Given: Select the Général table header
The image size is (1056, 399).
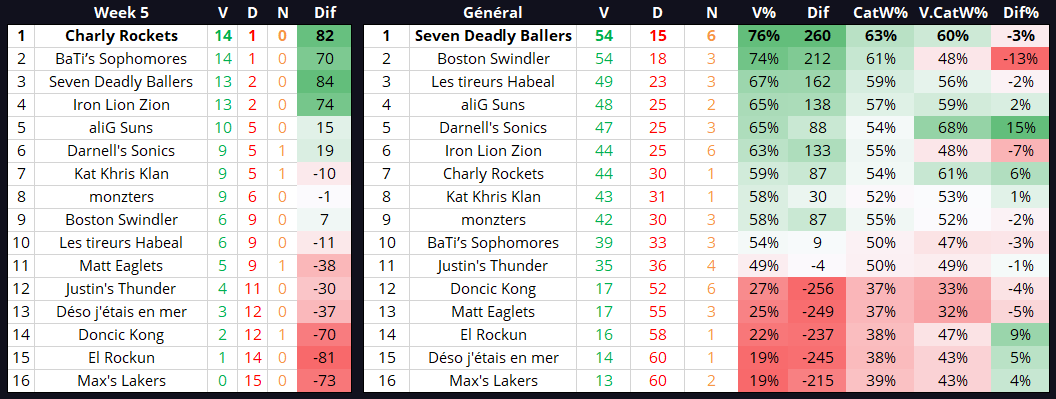Looking at the screenshot, I should click(492, 12).
